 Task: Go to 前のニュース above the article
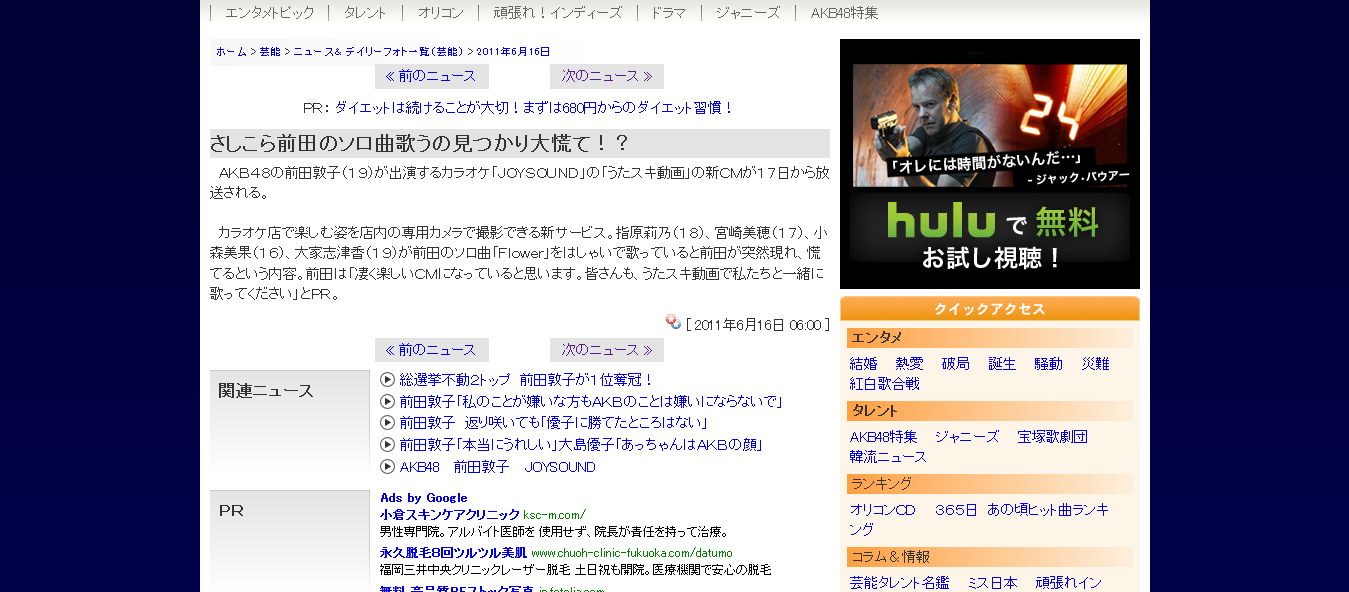click(432, 76)
